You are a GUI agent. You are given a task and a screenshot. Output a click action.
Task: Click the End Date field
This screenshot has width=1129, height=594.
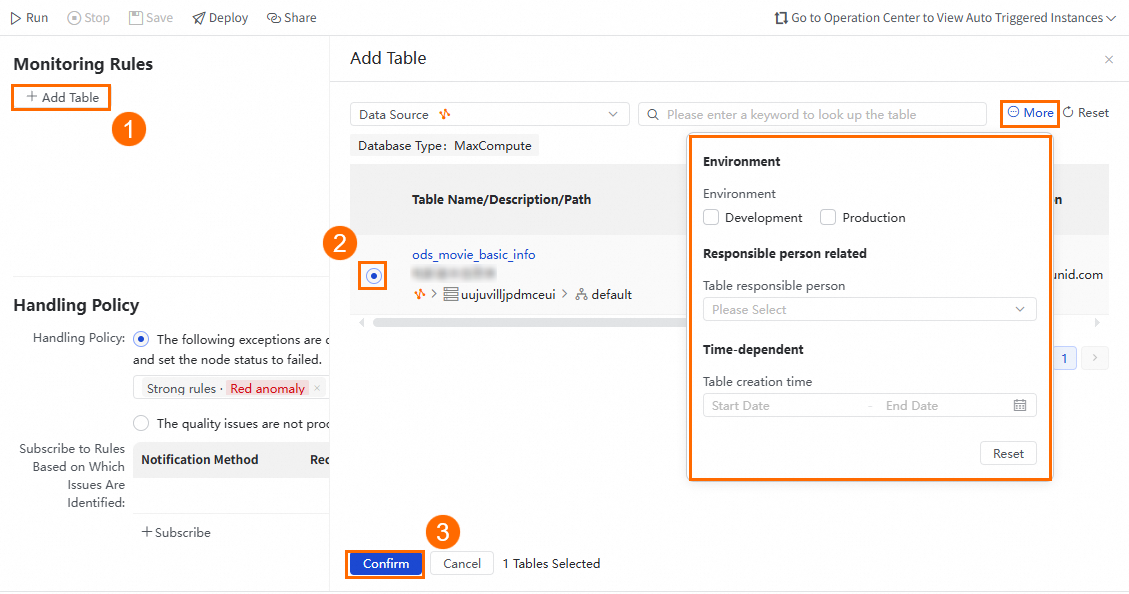coord(943,405)
